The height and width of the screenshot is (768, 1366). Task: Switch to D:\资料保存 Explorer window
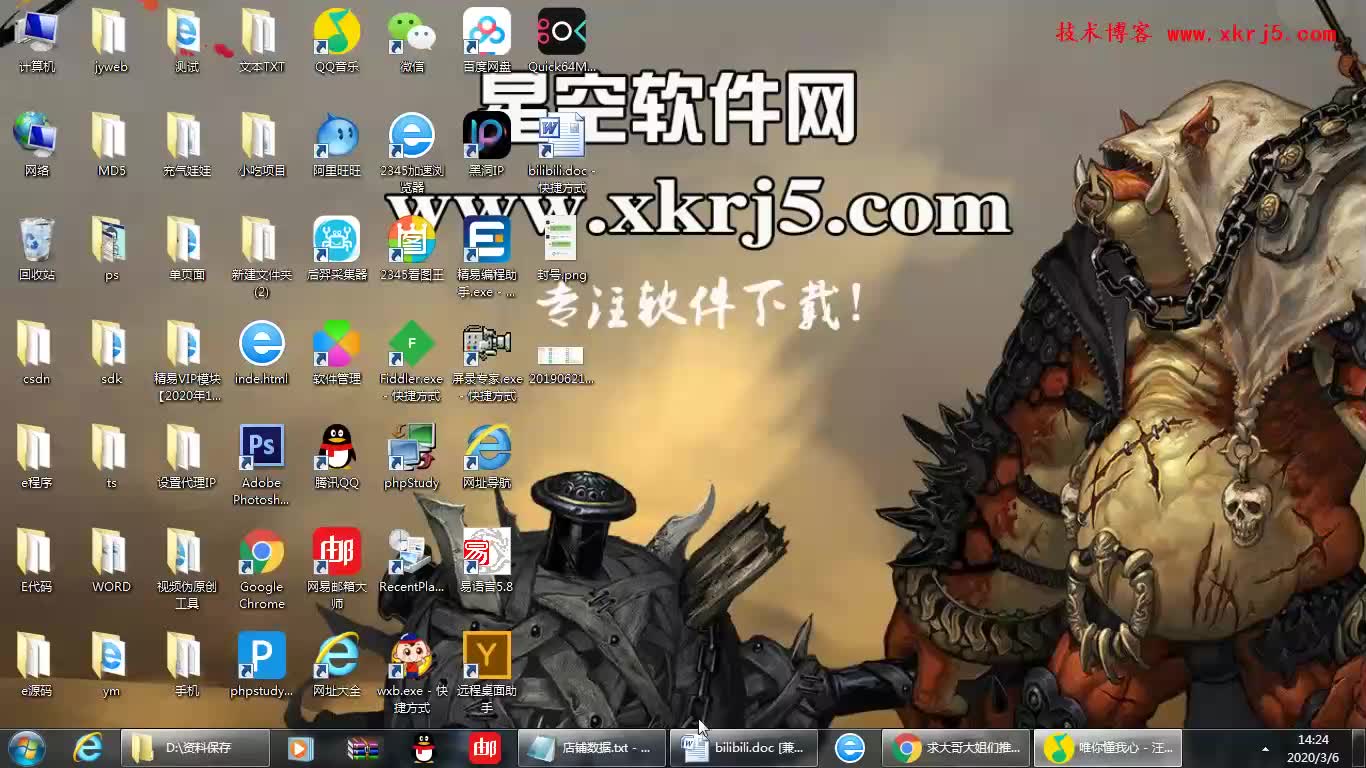click(x=195, y=747)
